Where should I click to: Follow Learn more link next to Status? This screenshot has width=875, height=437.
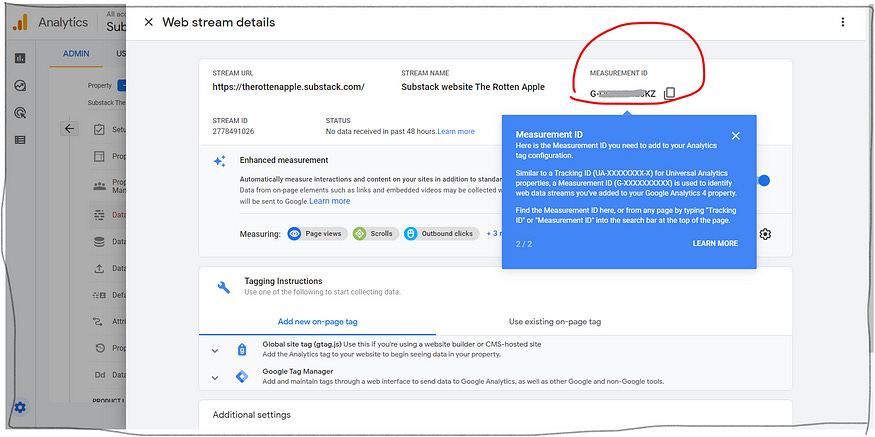pos(456,132)
